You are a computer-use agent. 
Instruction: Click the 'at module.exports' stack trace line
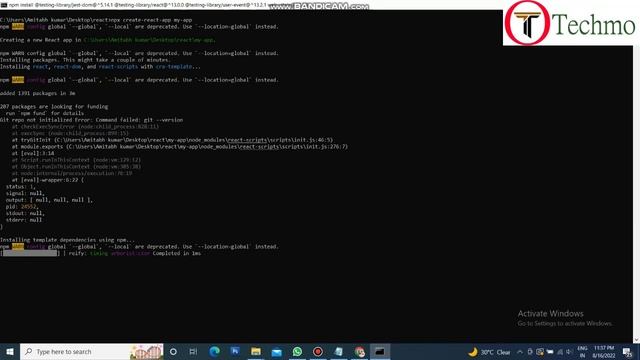(x=180, y=147)
